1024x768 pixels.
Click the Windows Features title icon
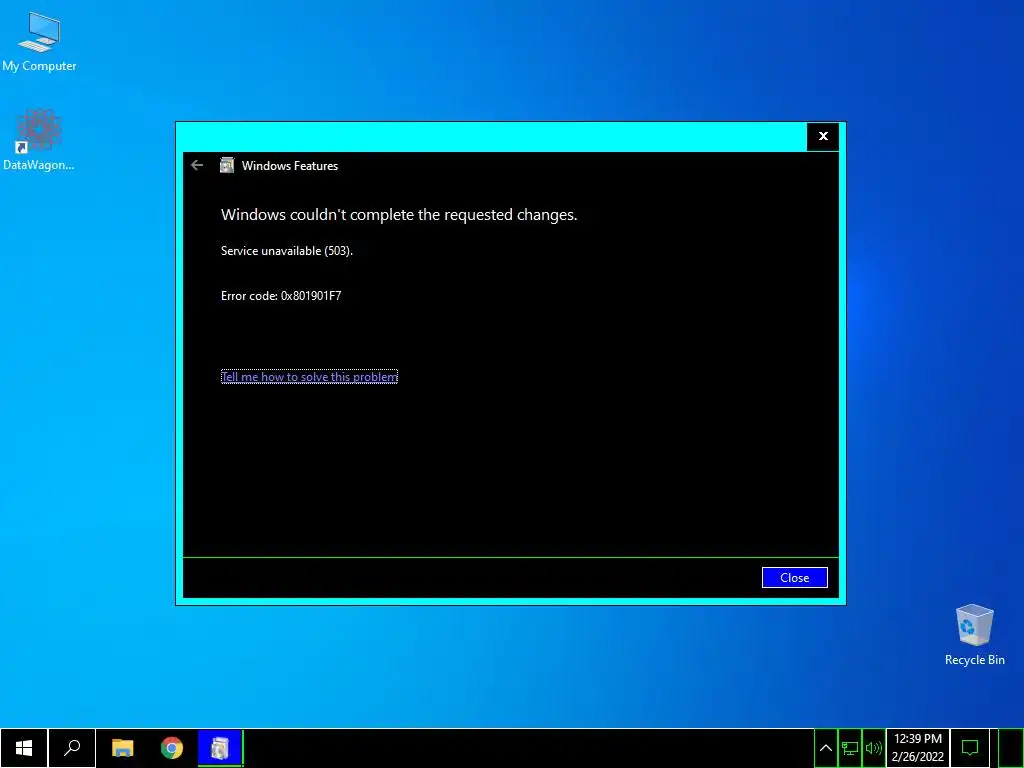point(227,165)
